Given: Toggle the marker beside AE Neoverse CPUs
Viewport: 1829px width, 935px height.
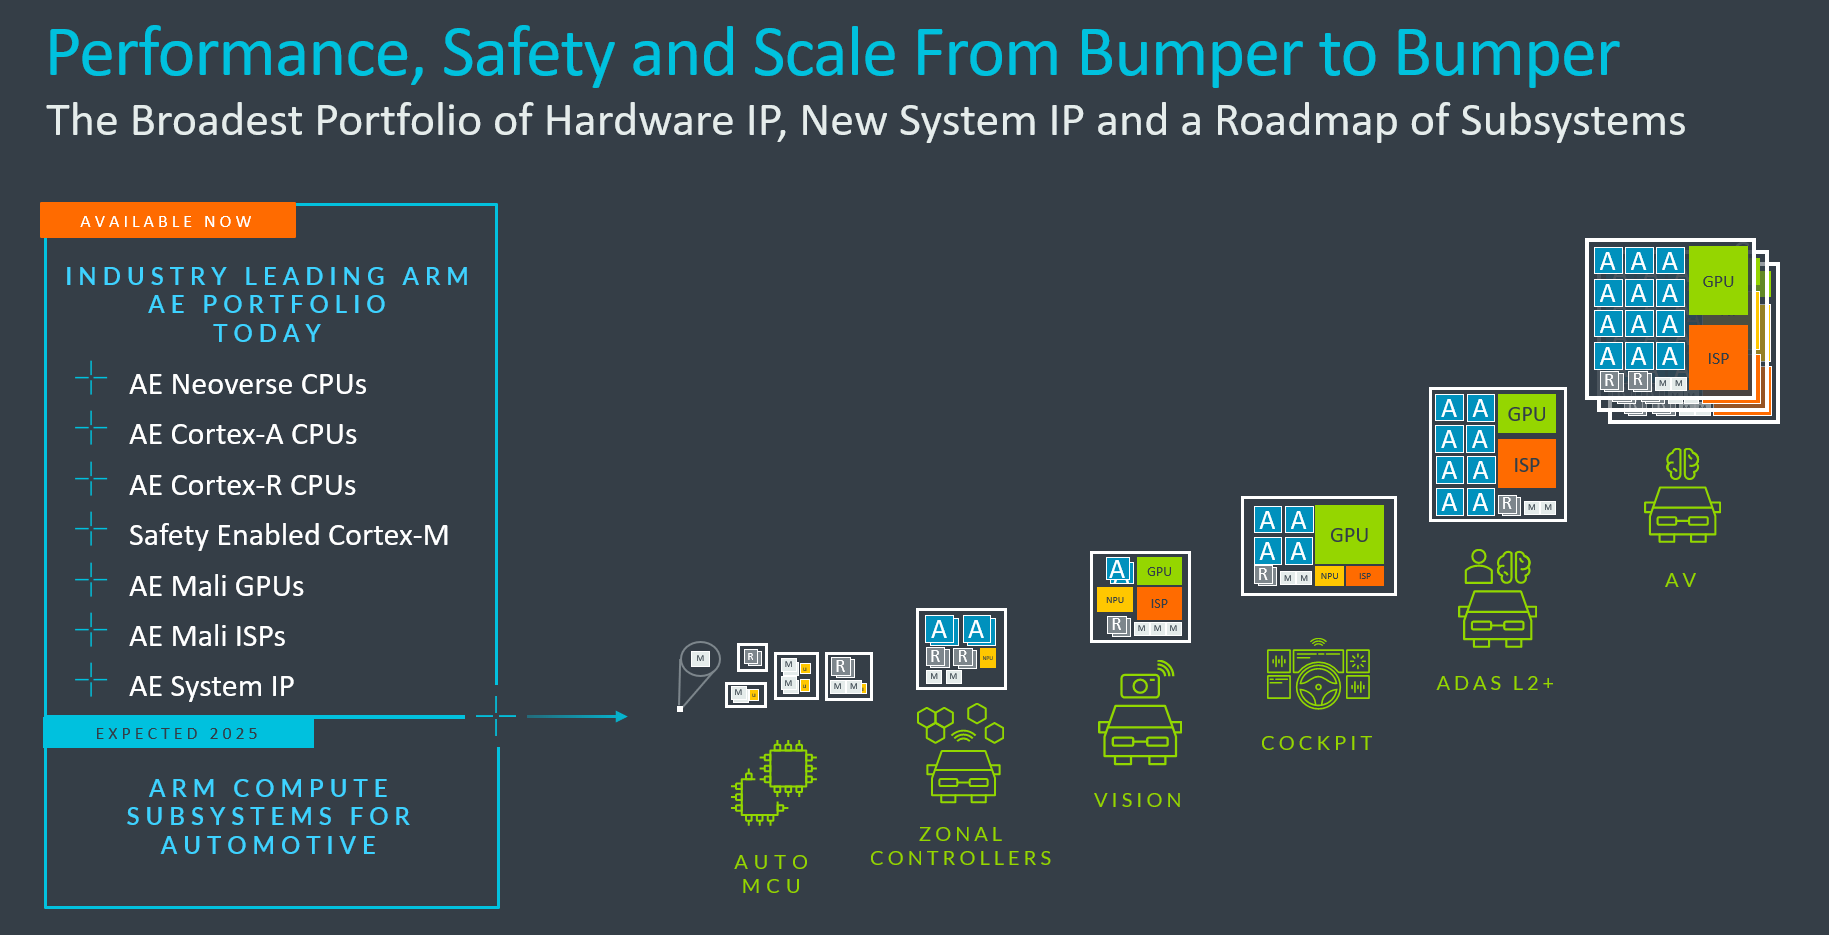Looking at the screenshot, I should [x=90, y=379].
